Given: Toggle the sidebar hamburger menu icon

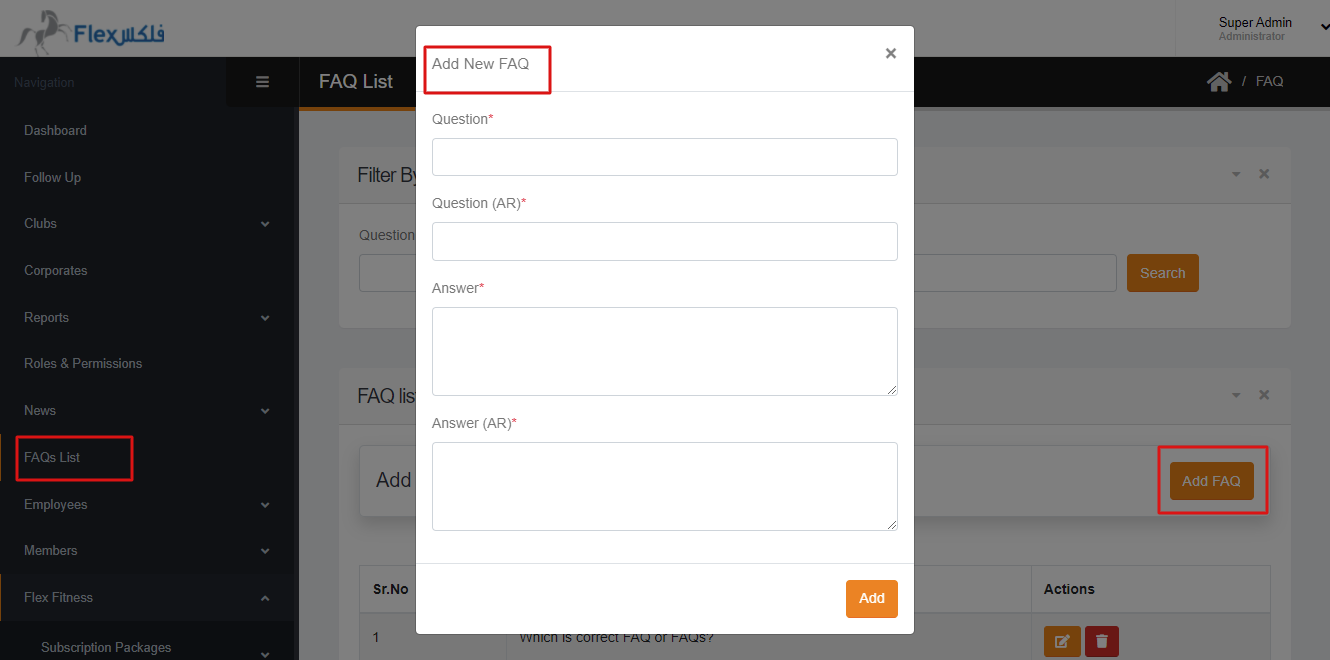Looking at the screenshot, I should click(x=262, y=82).
